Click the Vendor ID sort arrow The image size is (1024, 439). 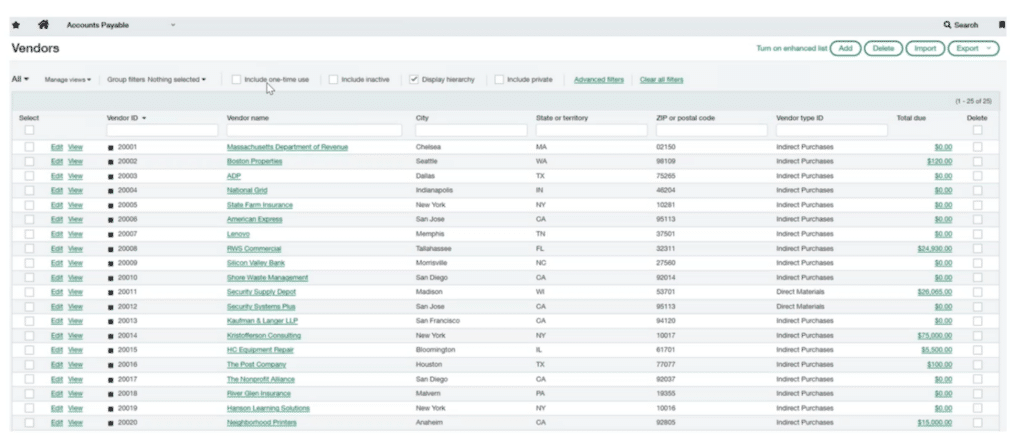(144, 118)
